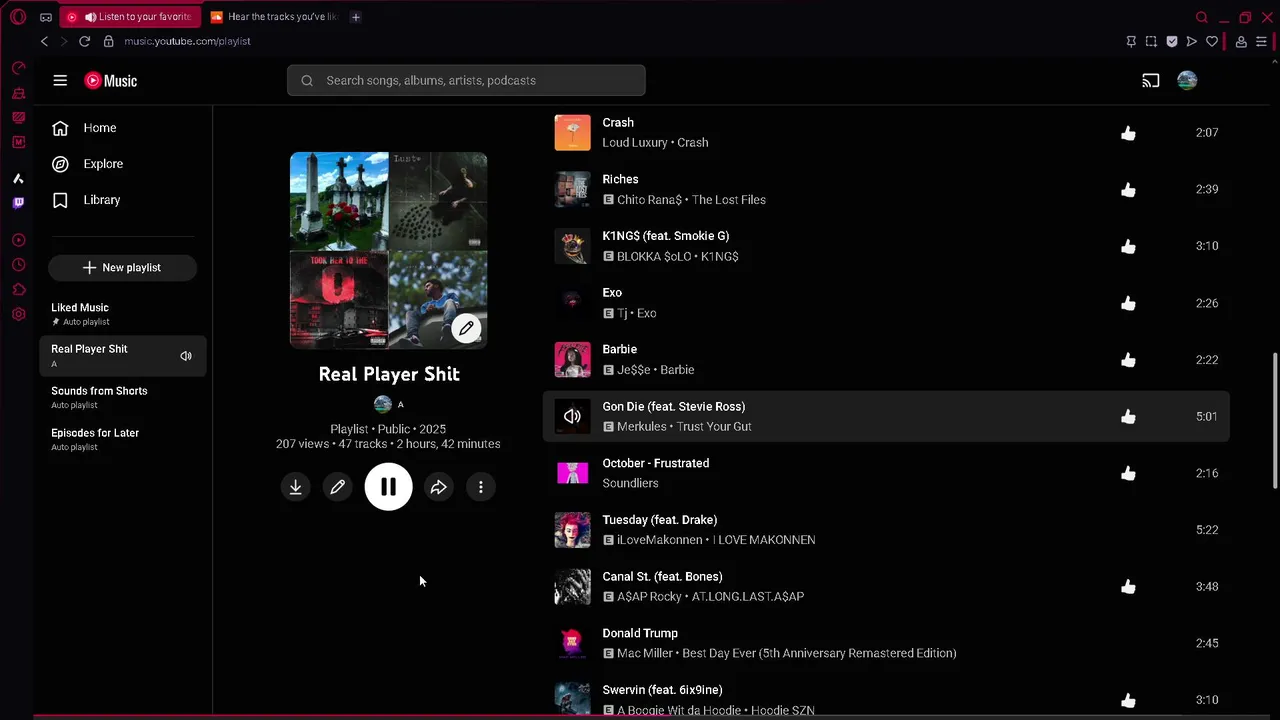Open Extensions cube icon in the sidebar
1280x720 pixels.
pos(18,290)
